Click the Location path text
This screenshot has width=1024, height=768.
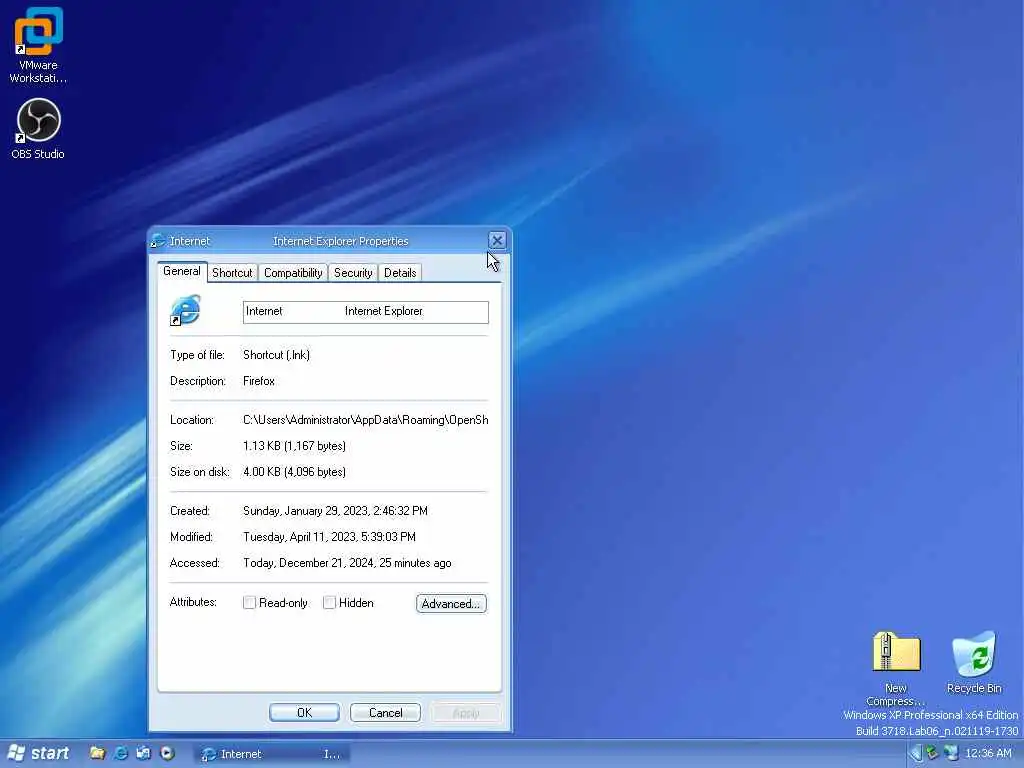[366, 420]
